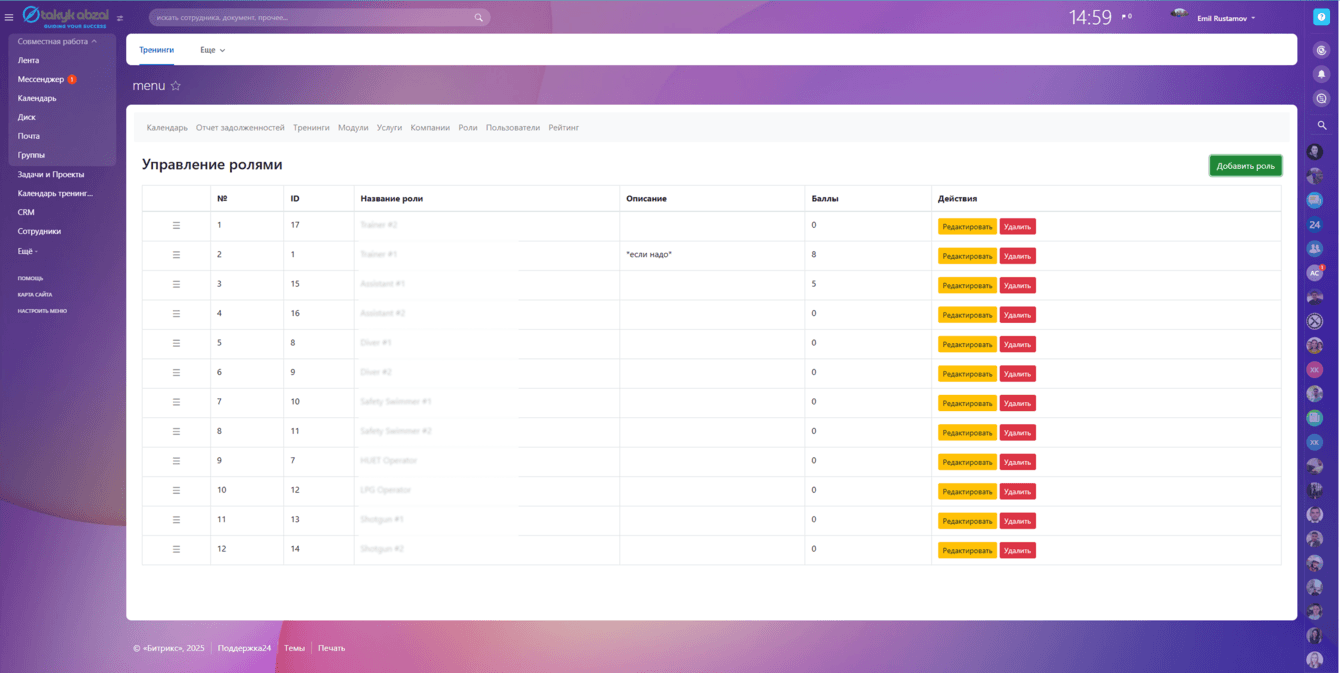Click the swap arrows icon beside logo

[120, 18]
